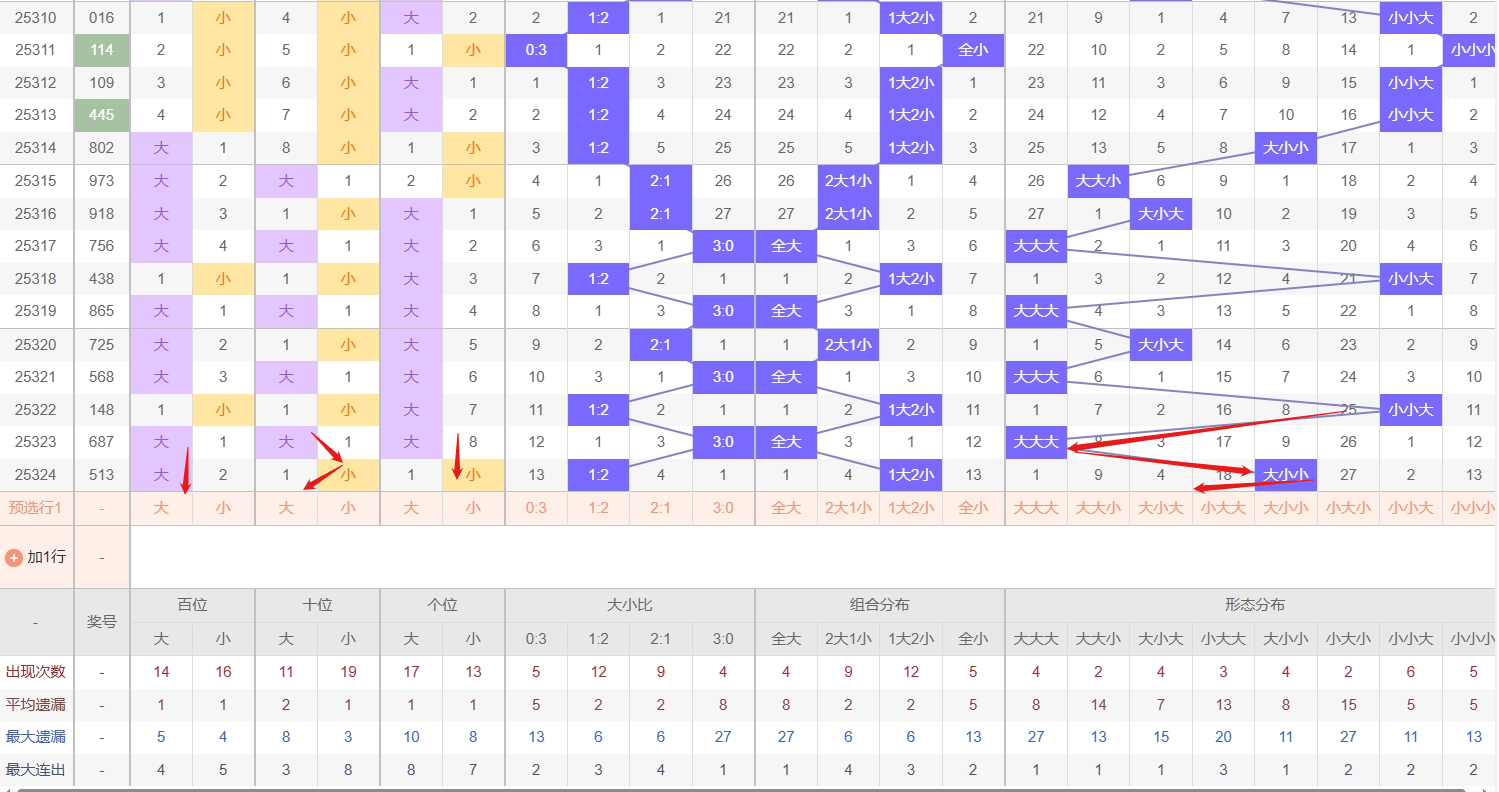Toggle 全大 in the 预选行1 row
The width and height of the screenshot is (1499, 792).
[x=786, y=508]
